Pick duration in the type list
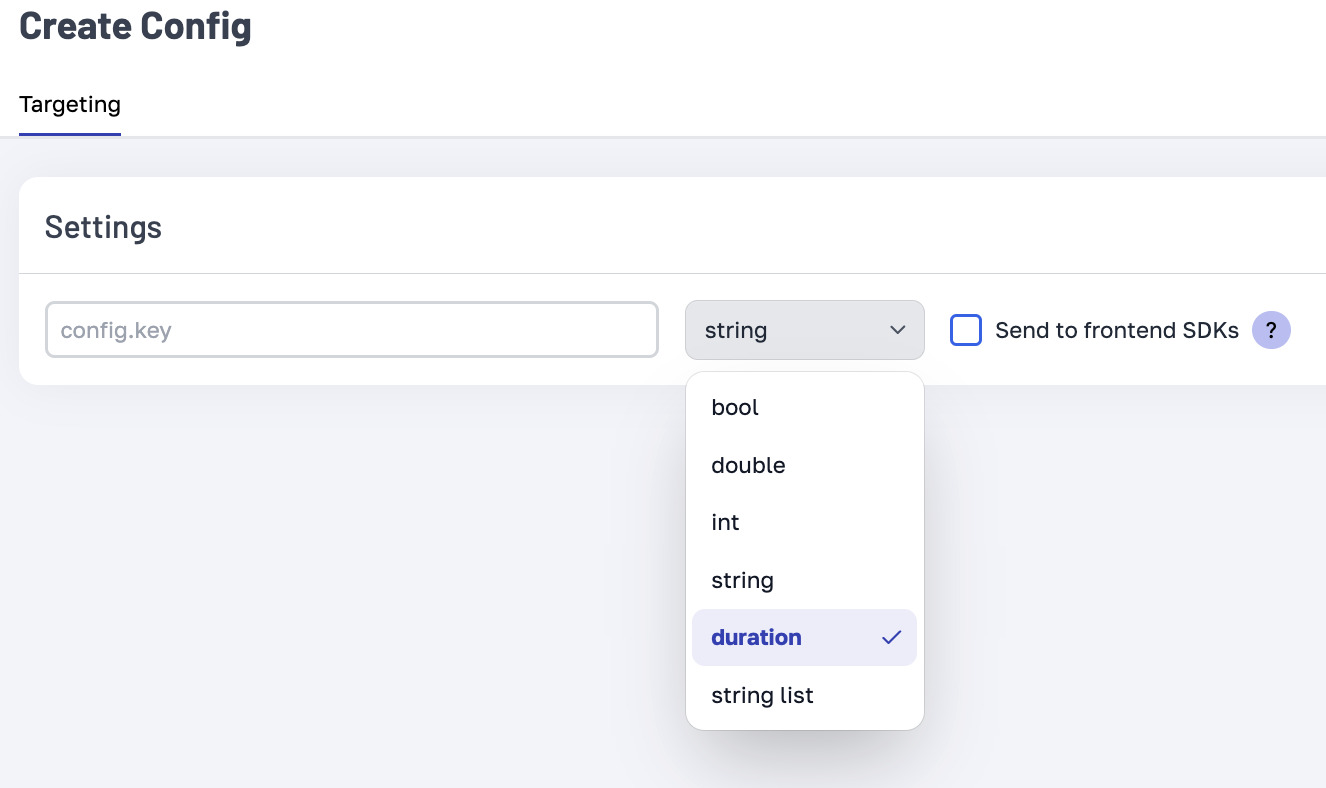 (805, 638)
